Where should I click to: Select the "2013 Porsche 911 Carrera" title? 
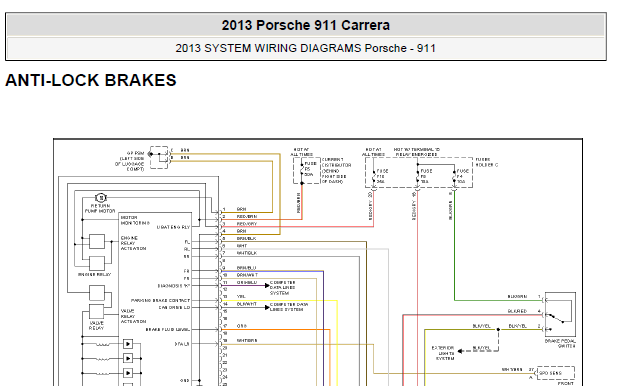click(x=305, y=25)
